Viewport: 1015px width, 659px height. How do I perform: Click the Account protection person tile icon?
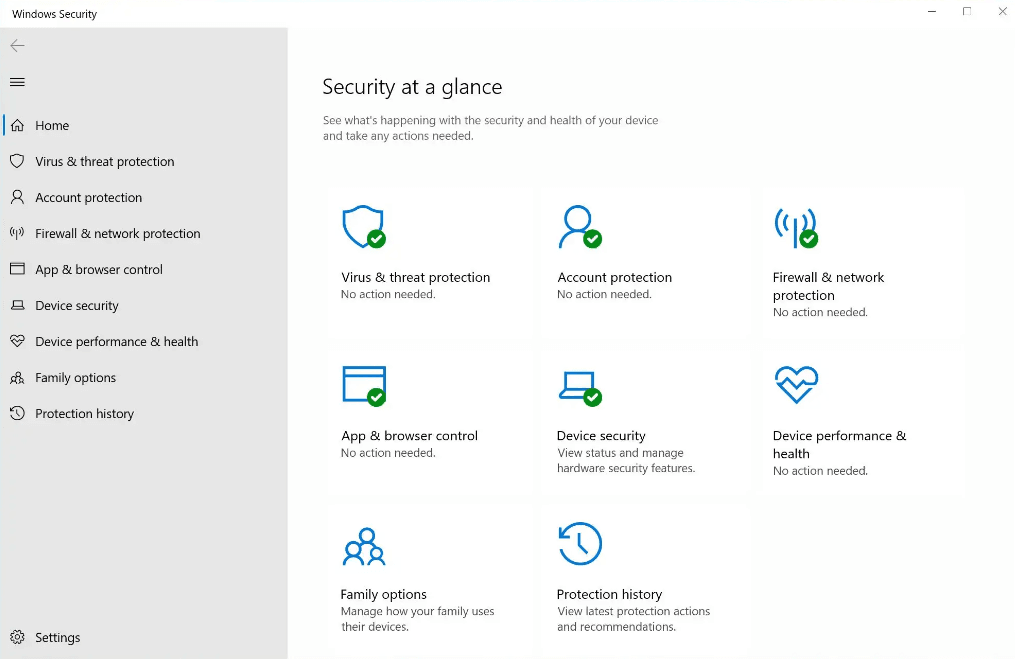tap(579, 227)
